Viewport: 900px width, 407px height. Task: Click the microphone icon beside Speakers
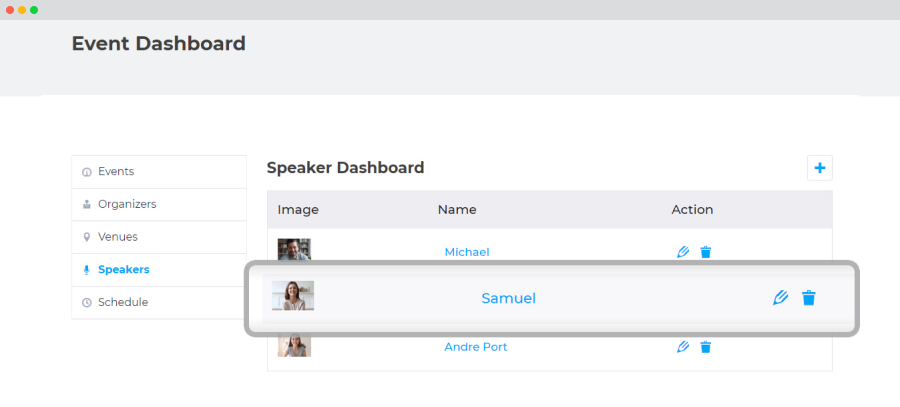pyautogui.click(x=87, y=270)
